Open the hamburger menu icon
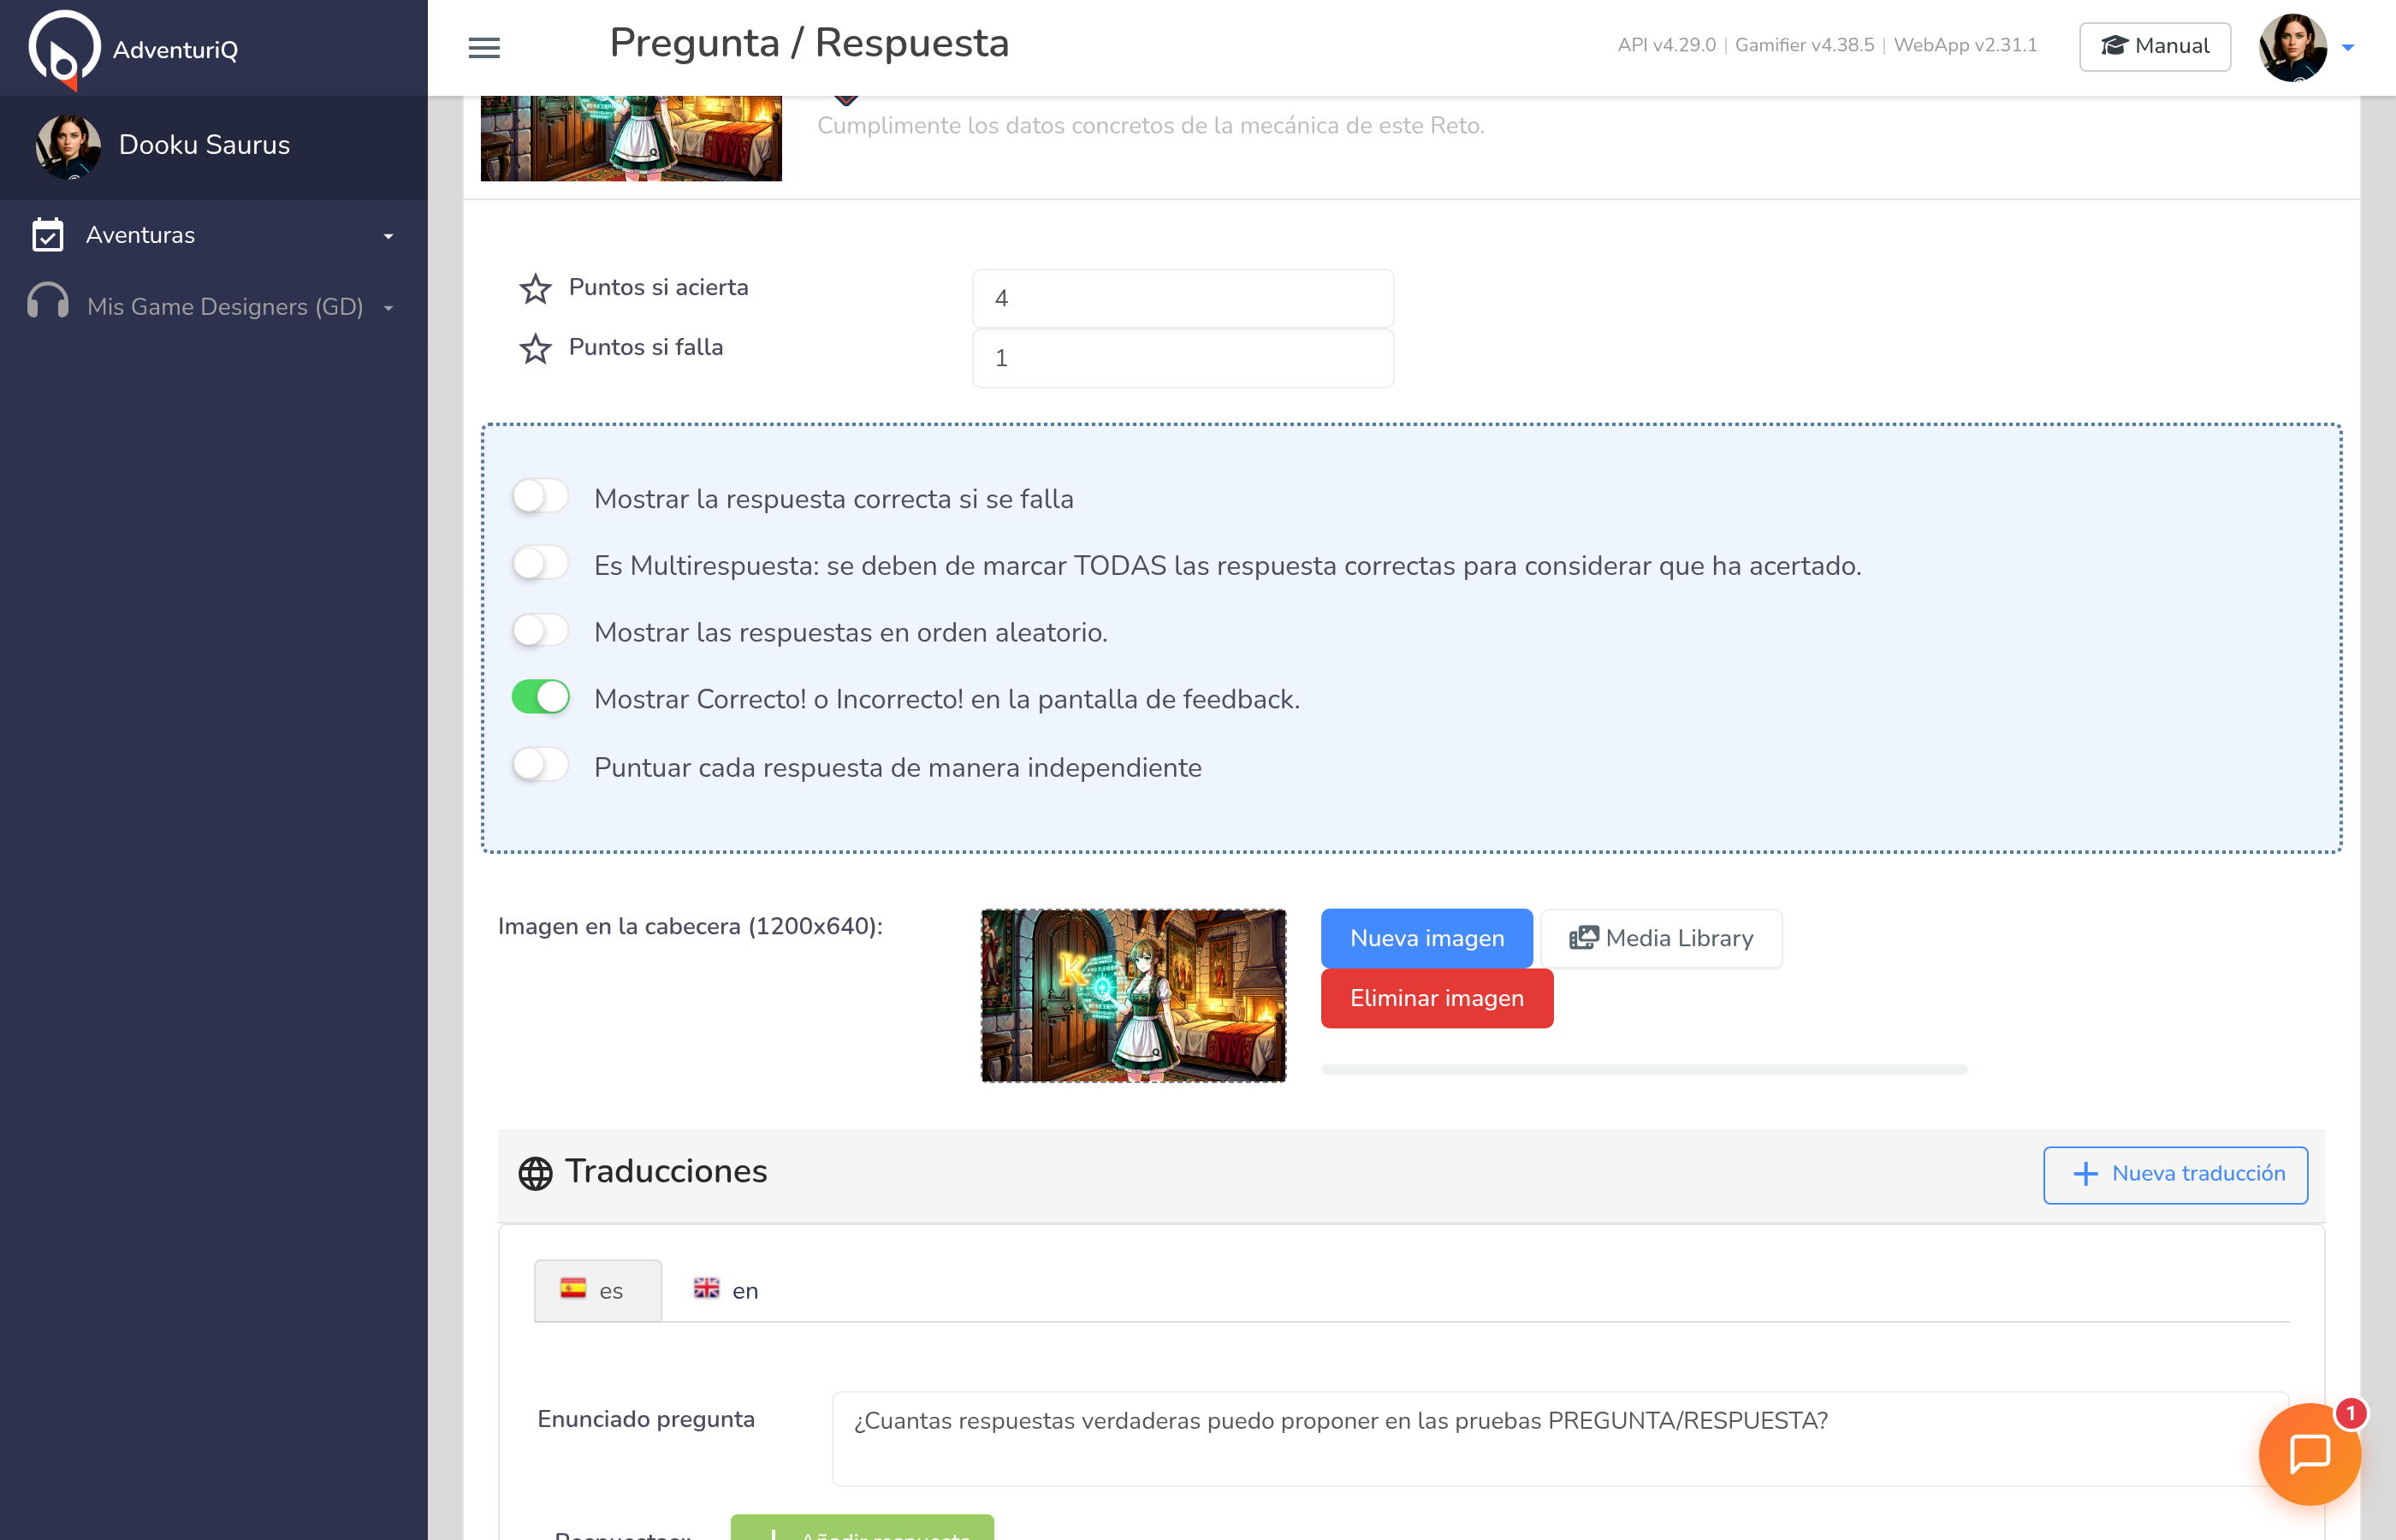This screenshot has height=1540, width=2396. [484, 48]
